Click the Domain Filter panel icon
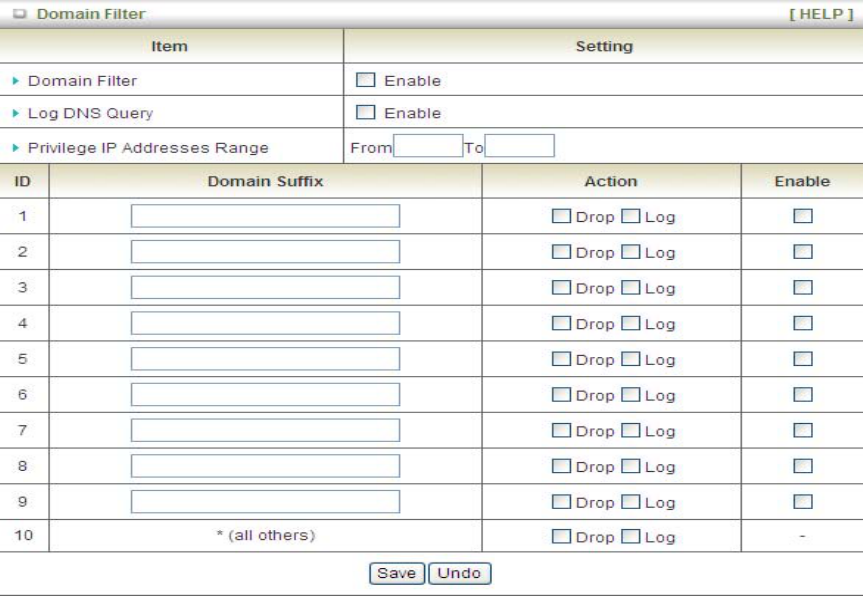 pyautogui.click(x=20, y=15)
